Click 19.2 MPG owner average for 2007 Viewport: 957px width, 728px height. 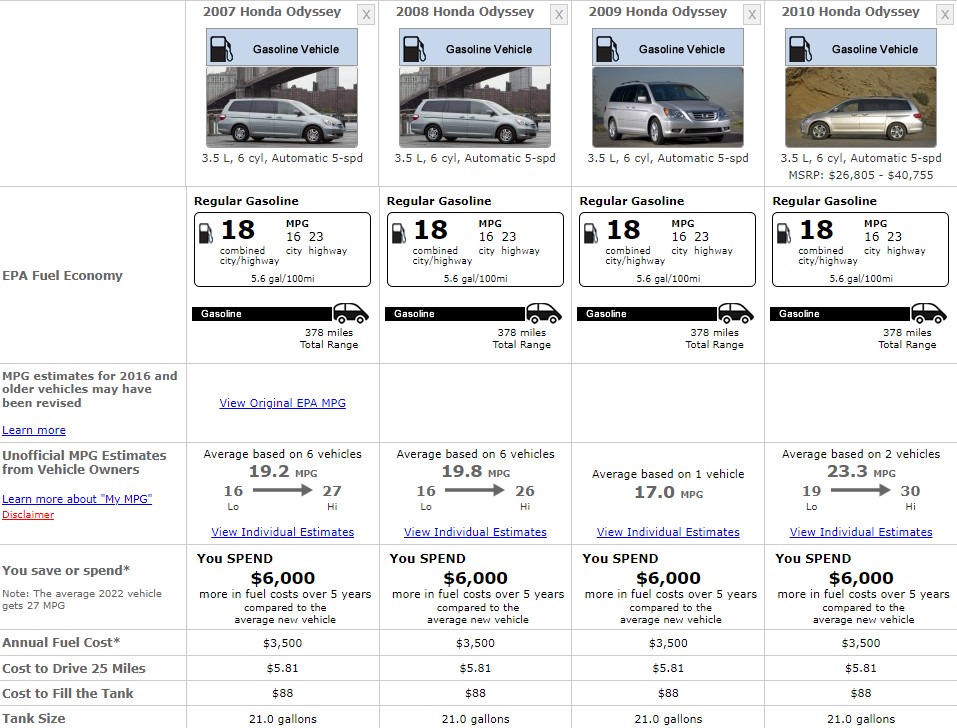click(283, 472)
